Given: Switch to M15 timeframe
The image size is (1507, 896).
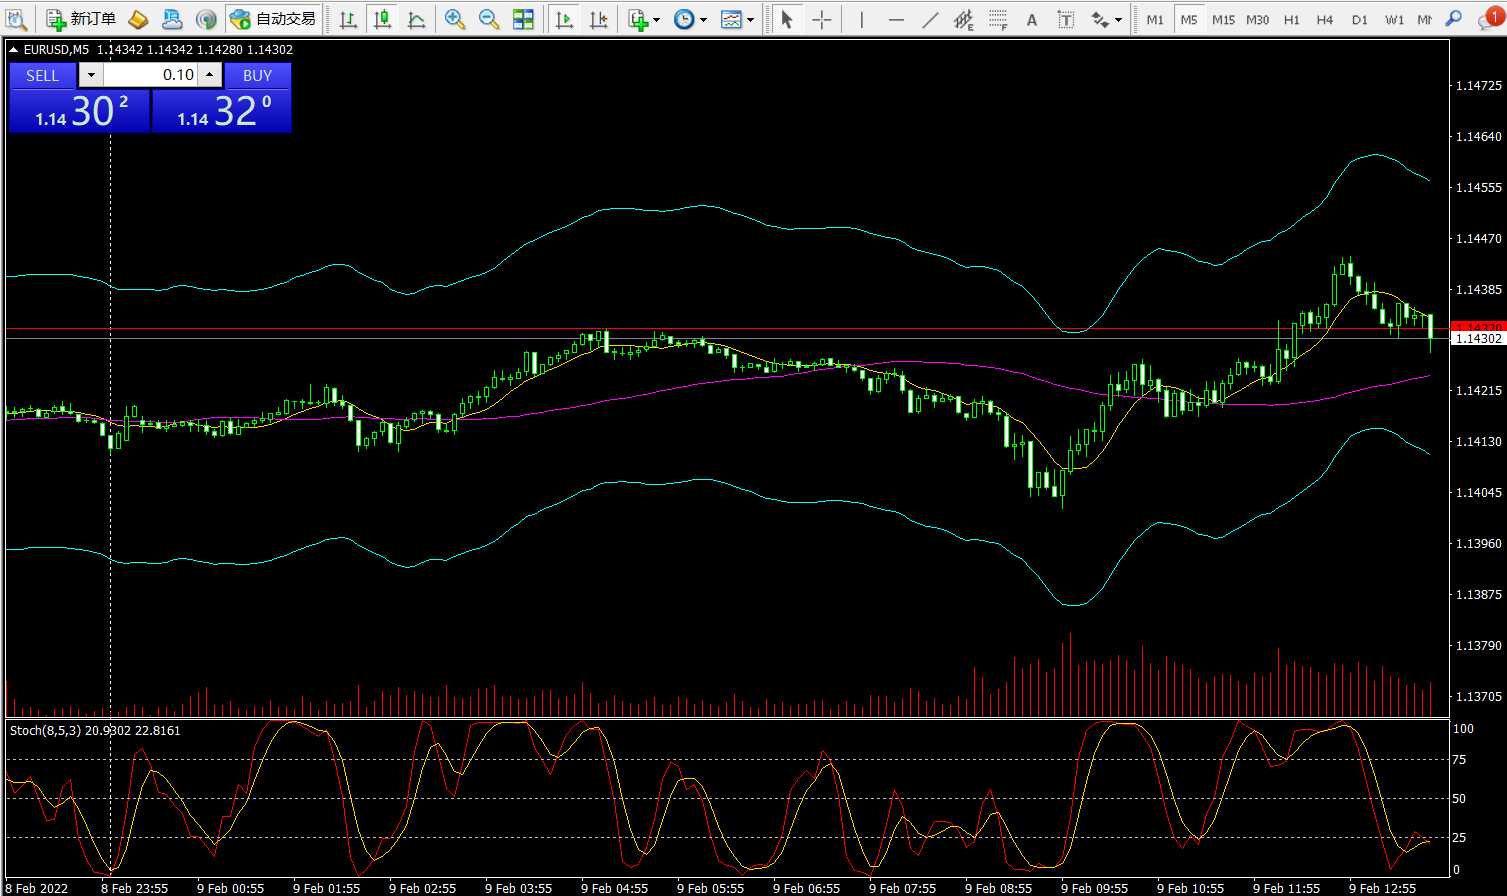Looking at the screenshot, I should tap(1223, 19).
